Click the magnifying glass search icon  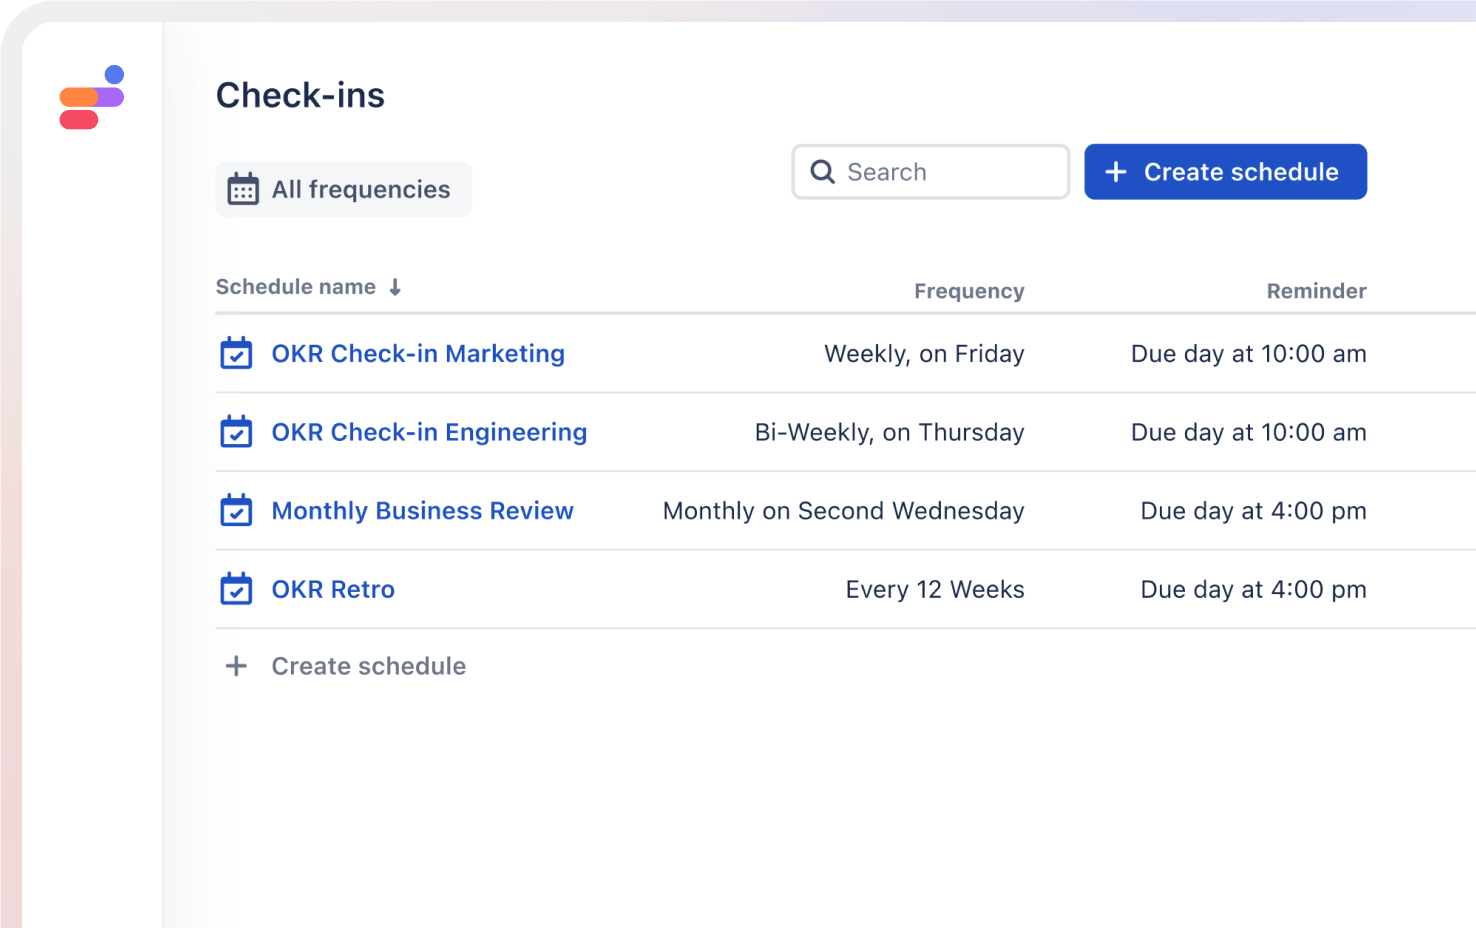823,172
